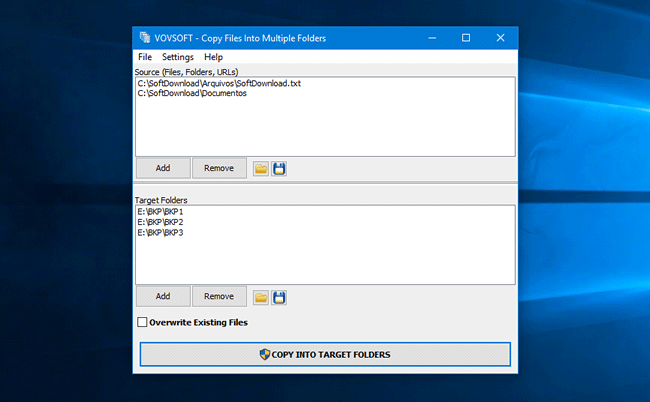Image resolution: width=650 pixels, height=402 pixels.
Task: Open the target folders list folder icon
Action: tap(261, 297)
